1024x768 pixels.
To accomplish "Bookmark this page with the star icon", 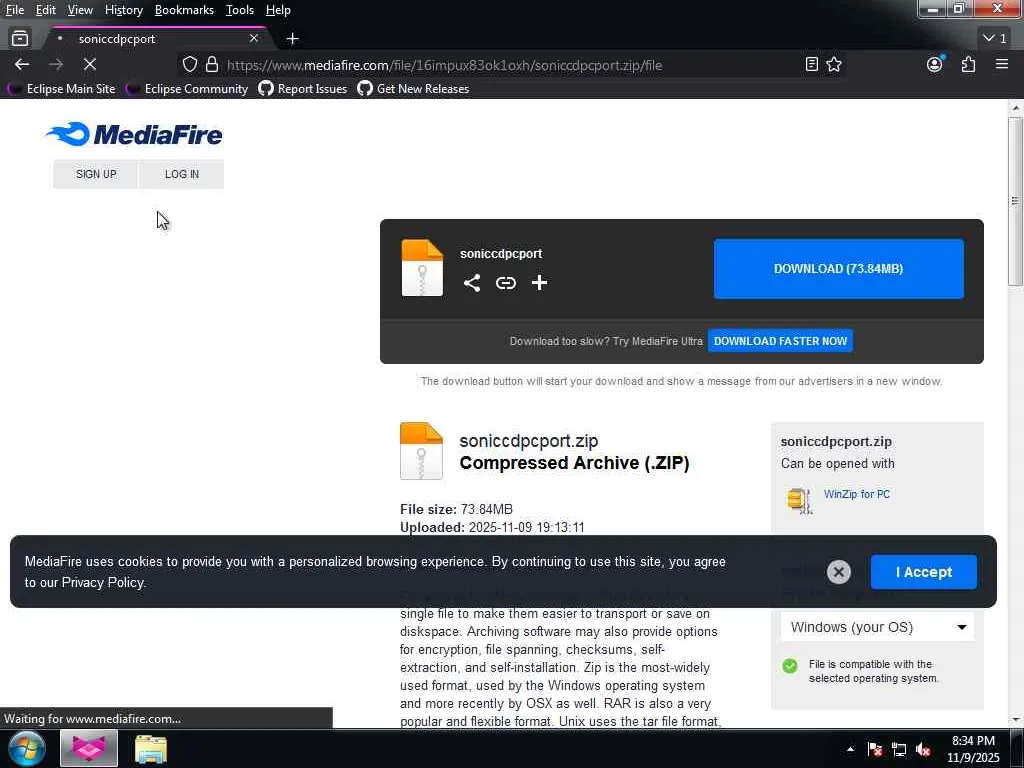I will (834, 64).
